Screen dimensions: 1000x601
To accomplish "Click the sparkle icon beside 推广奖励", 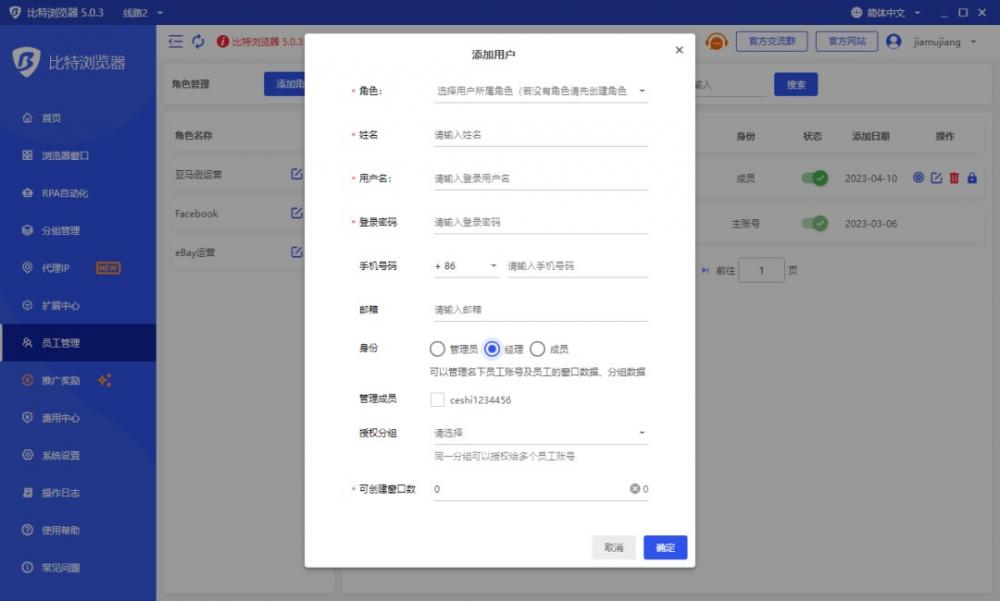I will (x=104, y=380).
